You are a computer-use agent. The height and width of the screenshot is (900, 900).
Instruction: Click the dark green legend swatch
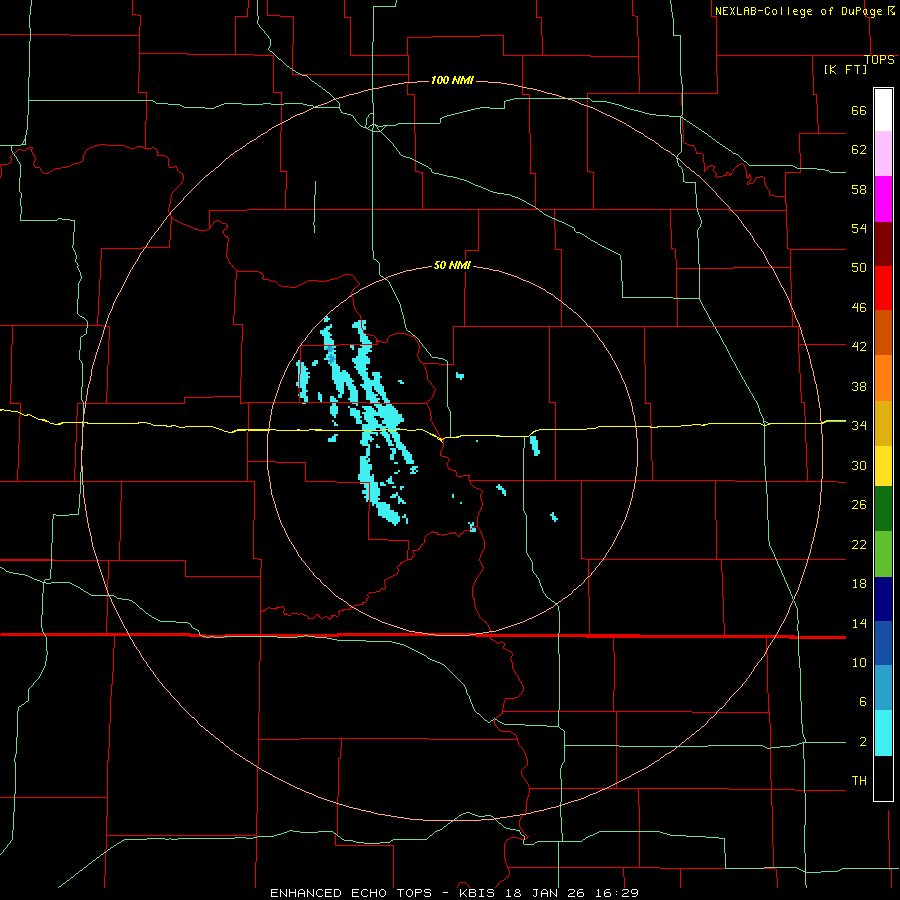click(883, 509)
